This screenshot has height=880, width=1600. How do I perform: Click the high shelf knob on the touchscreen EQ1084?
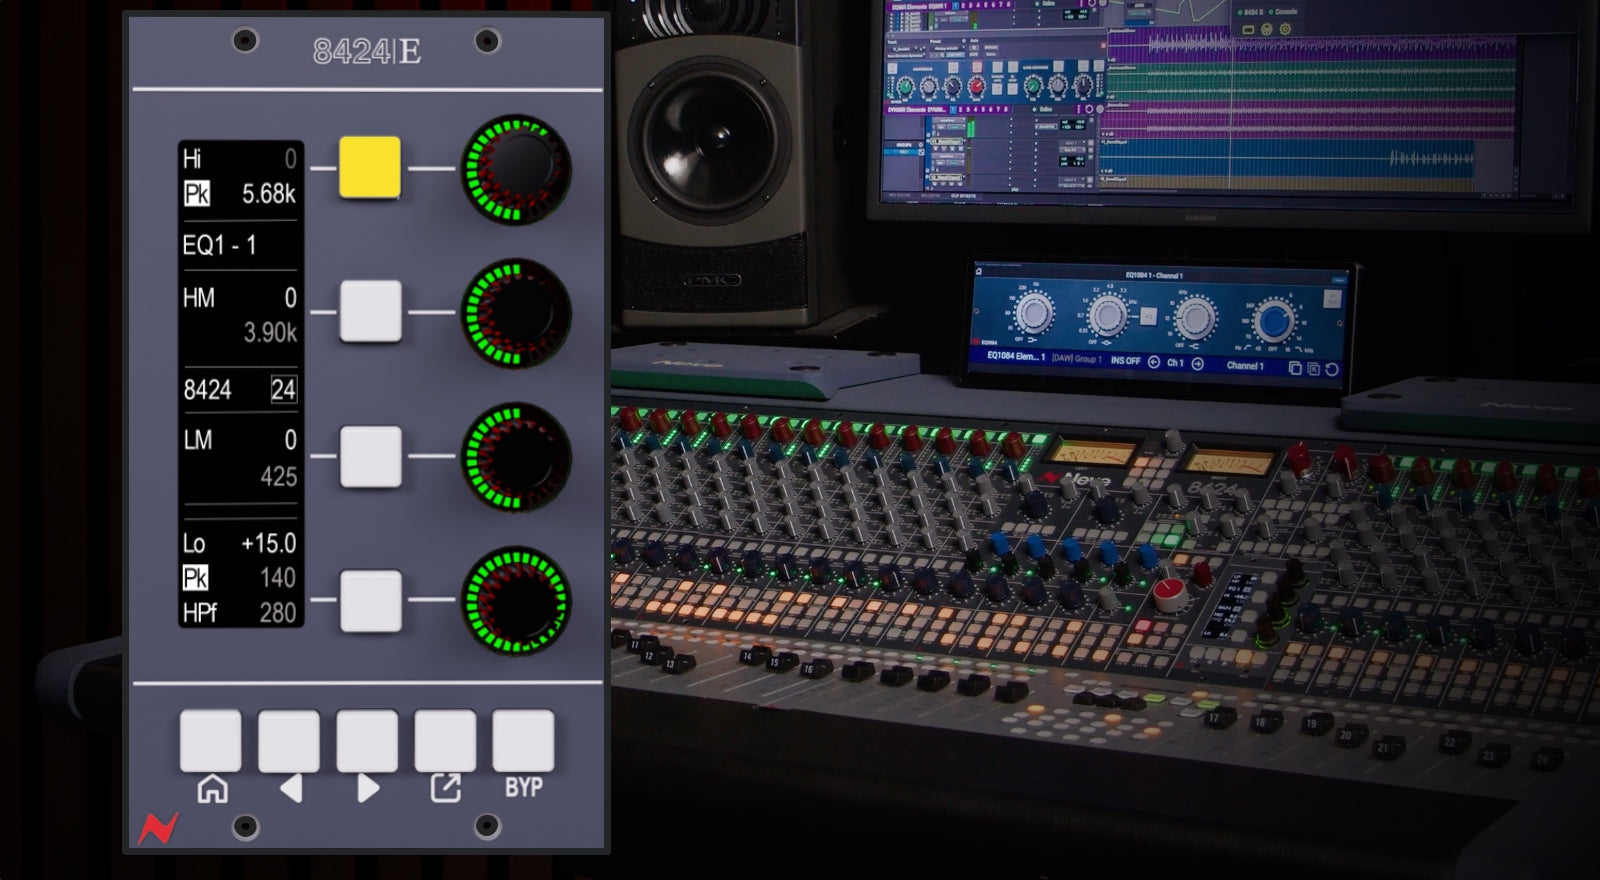[x=1195, y=320]
